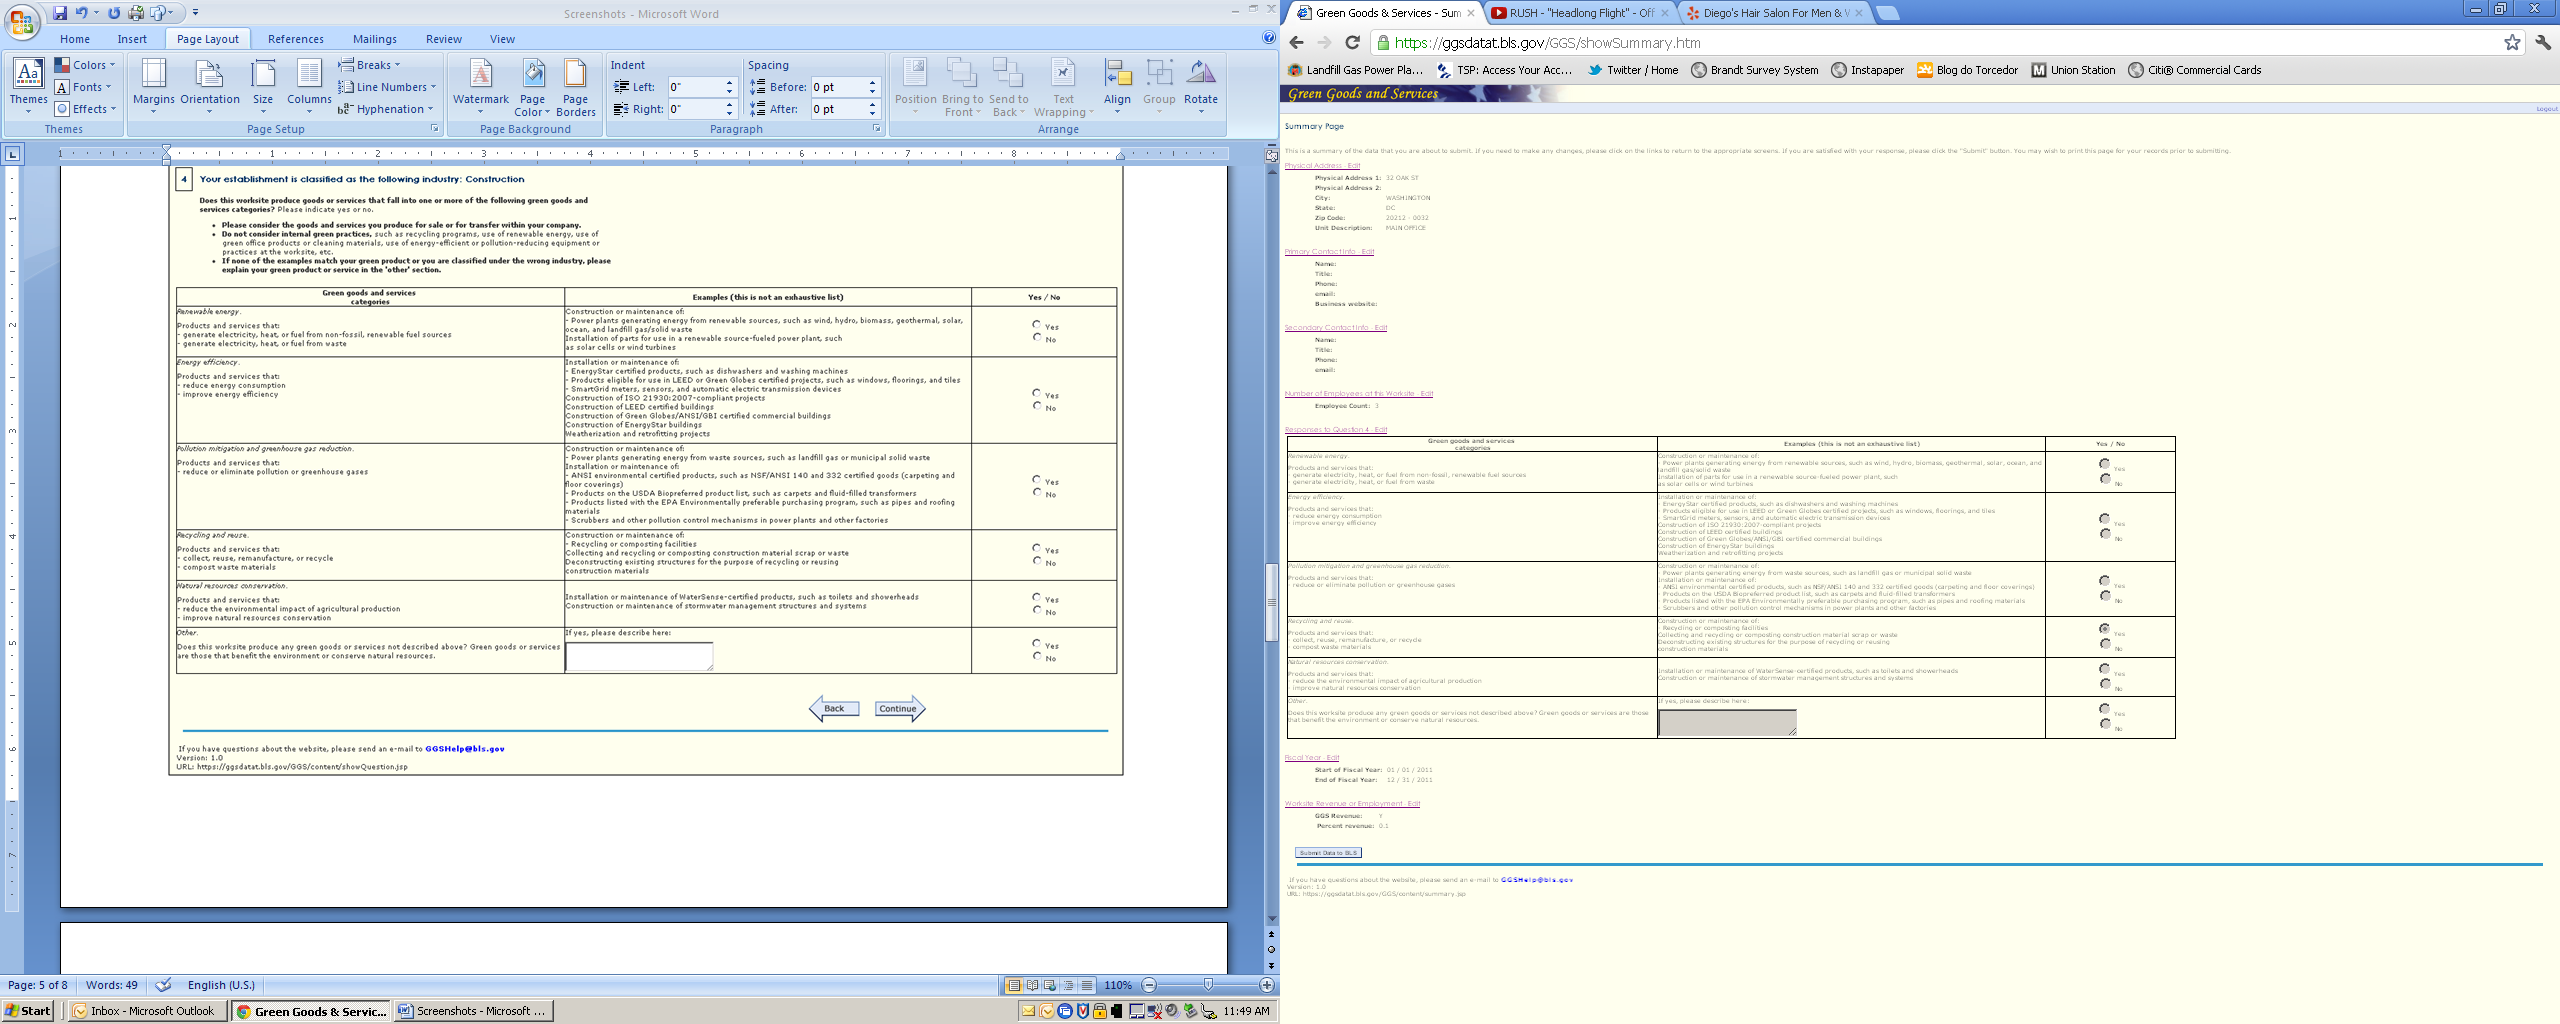Open the Columns layout options
2560x1024 pixels.
pos(309,85)
